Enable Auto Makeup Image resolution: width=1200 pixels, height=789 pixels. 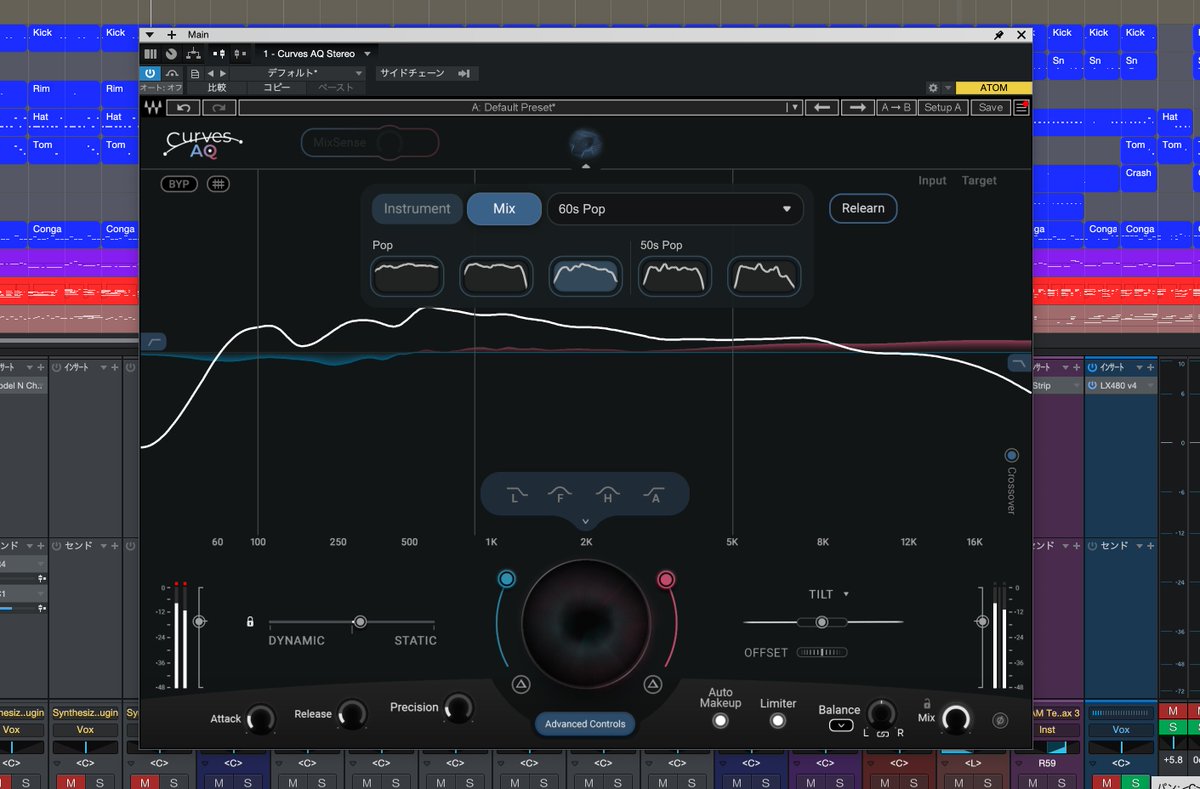pyautogui.click(x=720, y=720)
